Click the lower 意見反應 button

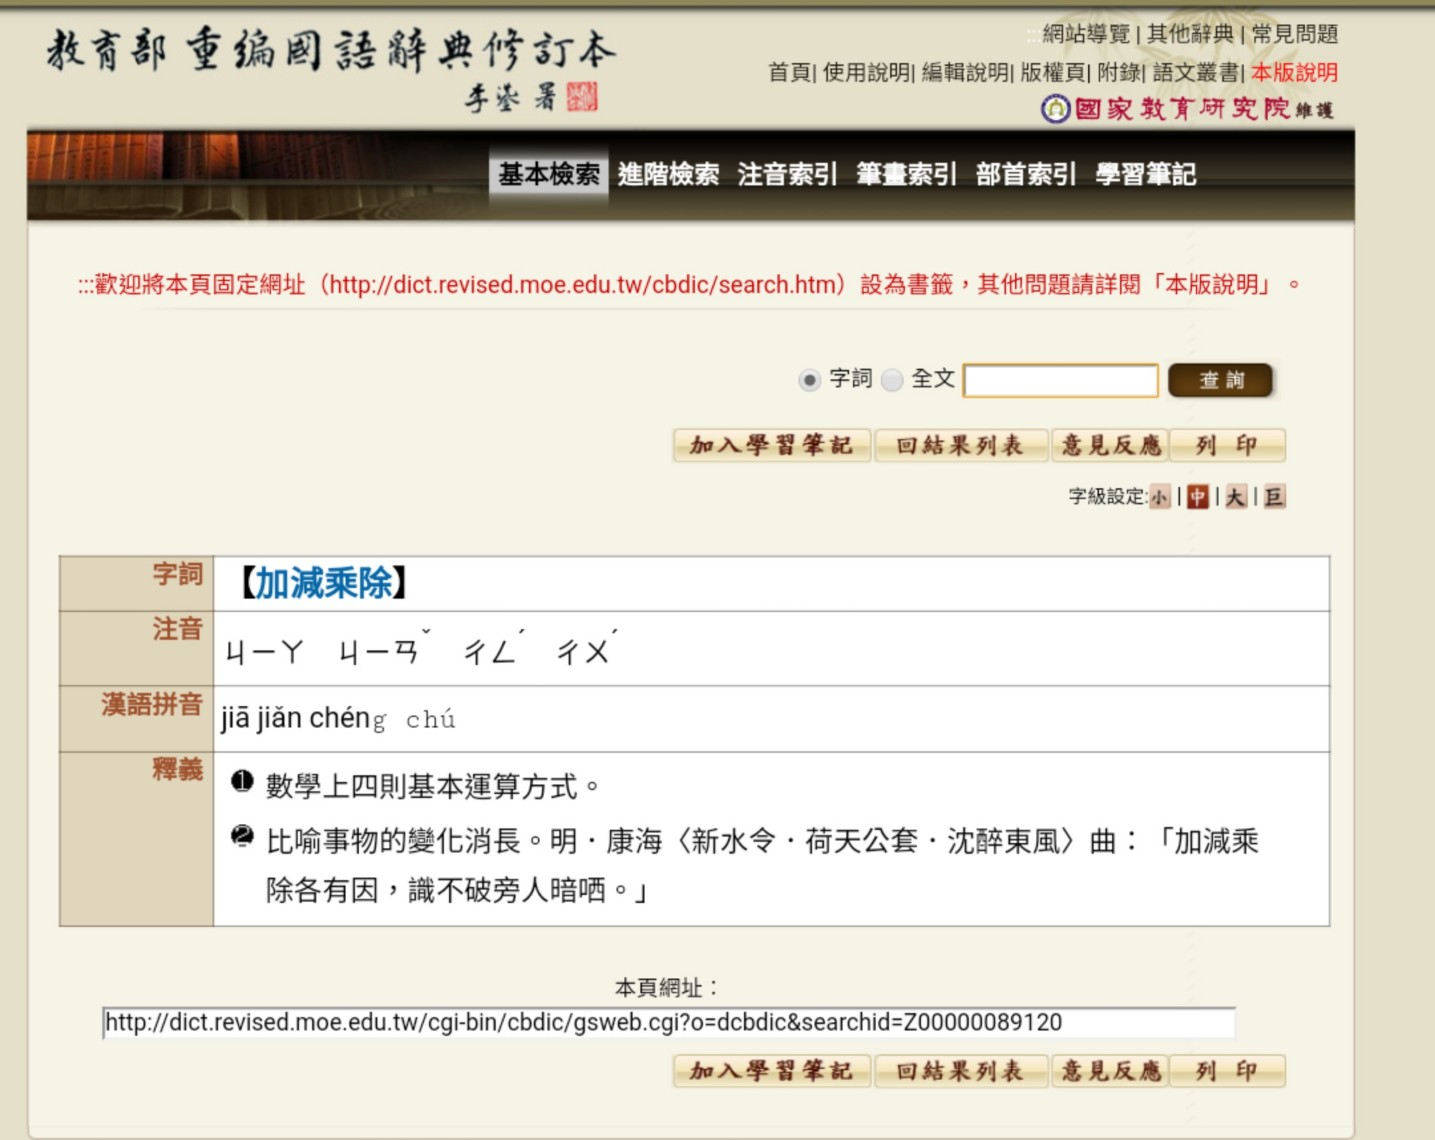click(1110, 1071)
